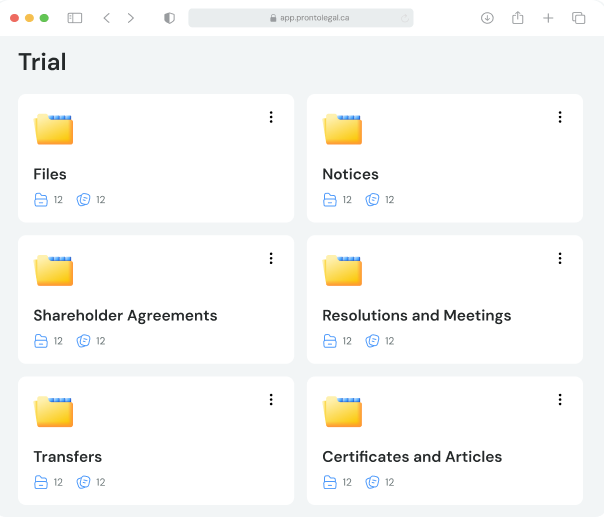Toggle the browser sidebar panel
604x518 pixels.
(75, 18)
